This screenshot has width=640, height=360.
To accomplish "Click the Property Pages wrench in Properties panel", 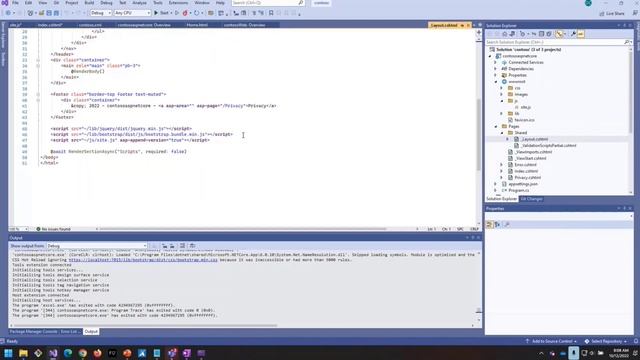I will (x=507, y=224).
